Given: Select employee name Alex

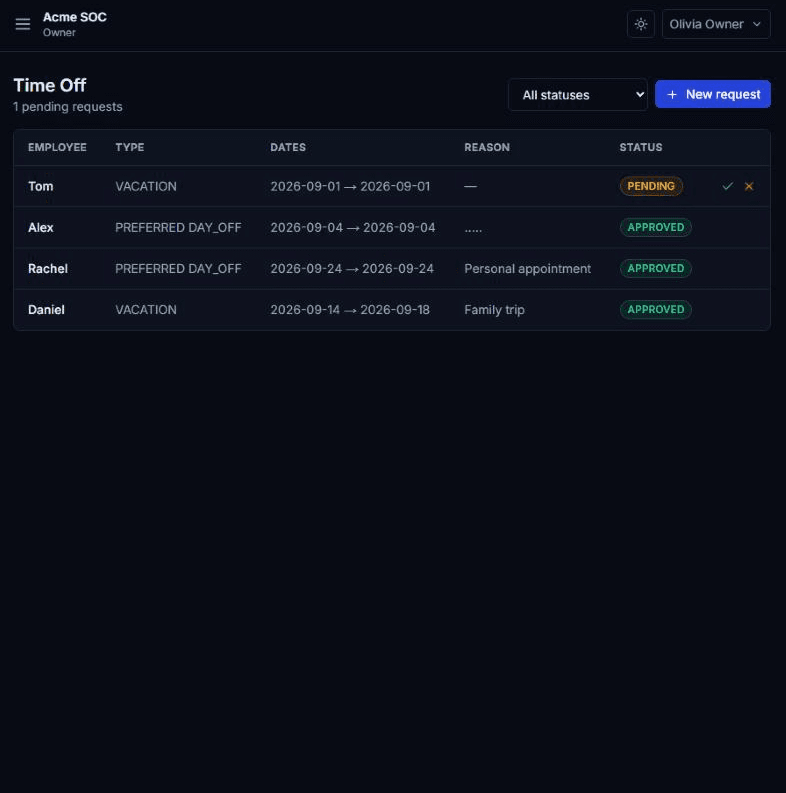Looking at the screenshot, I should point(40,228).
